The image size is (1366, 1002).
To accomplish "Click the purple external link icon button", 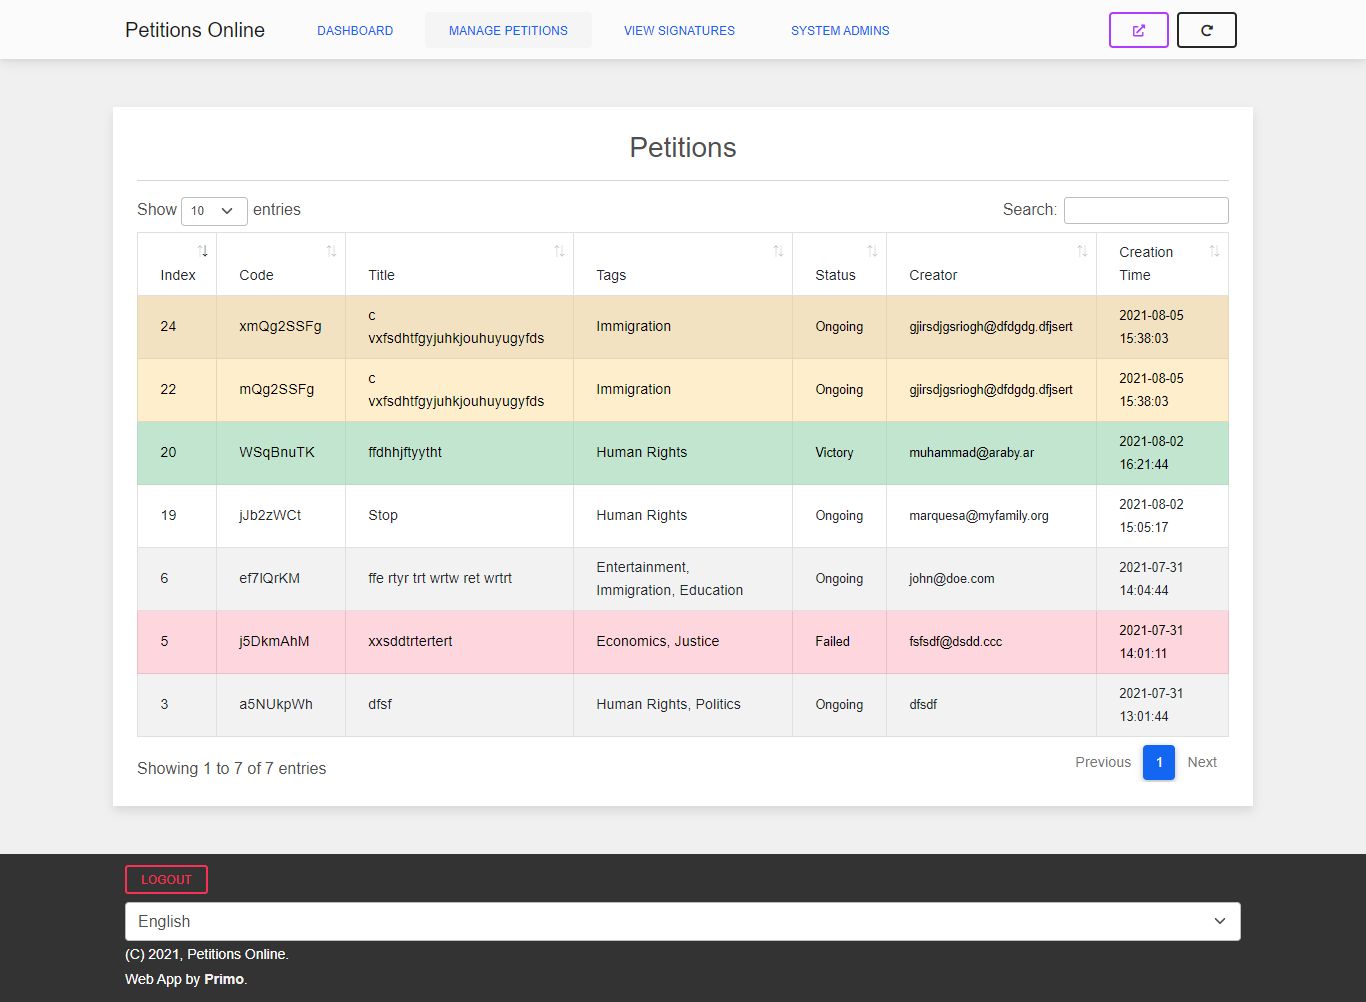I will 1138,30.
